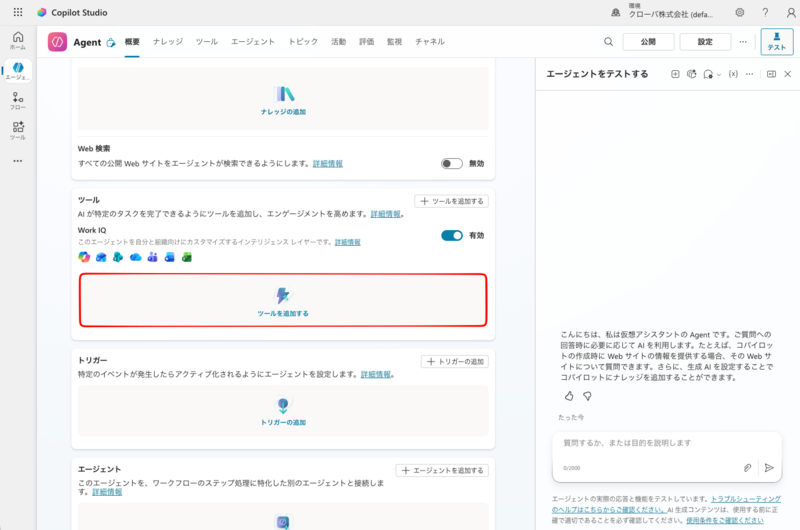Switch to the 概要 tab
This screenshot has height=530, width=800.
(132, 42)
